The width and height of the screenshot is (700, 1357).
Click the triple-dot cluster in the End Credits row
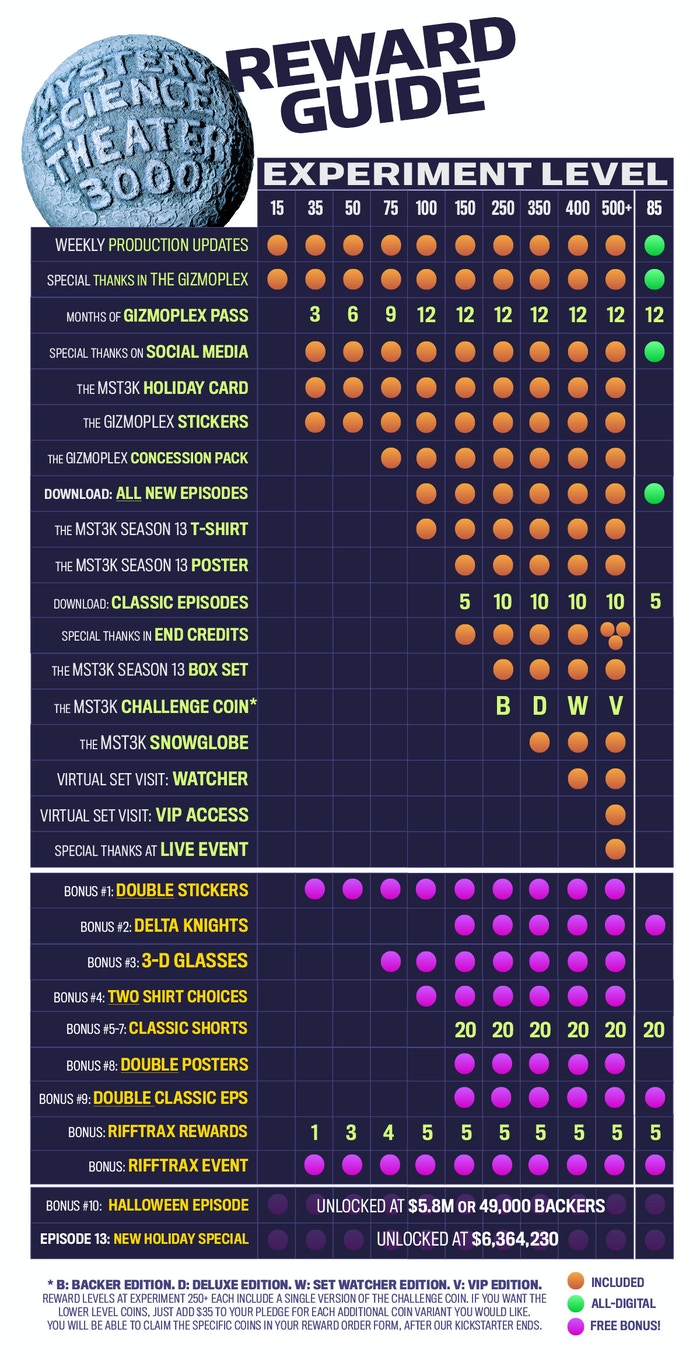pyautogui.click(x=615, y=634)
